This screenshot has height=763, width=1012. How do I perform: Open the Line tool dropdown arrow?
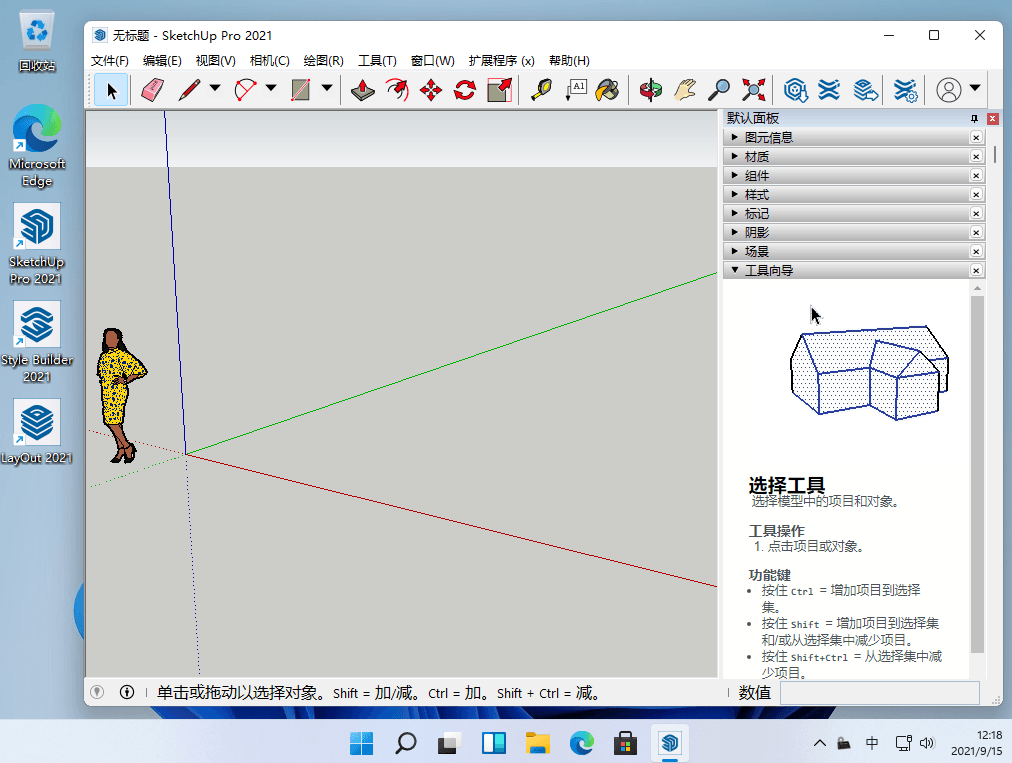click(215, 88)
